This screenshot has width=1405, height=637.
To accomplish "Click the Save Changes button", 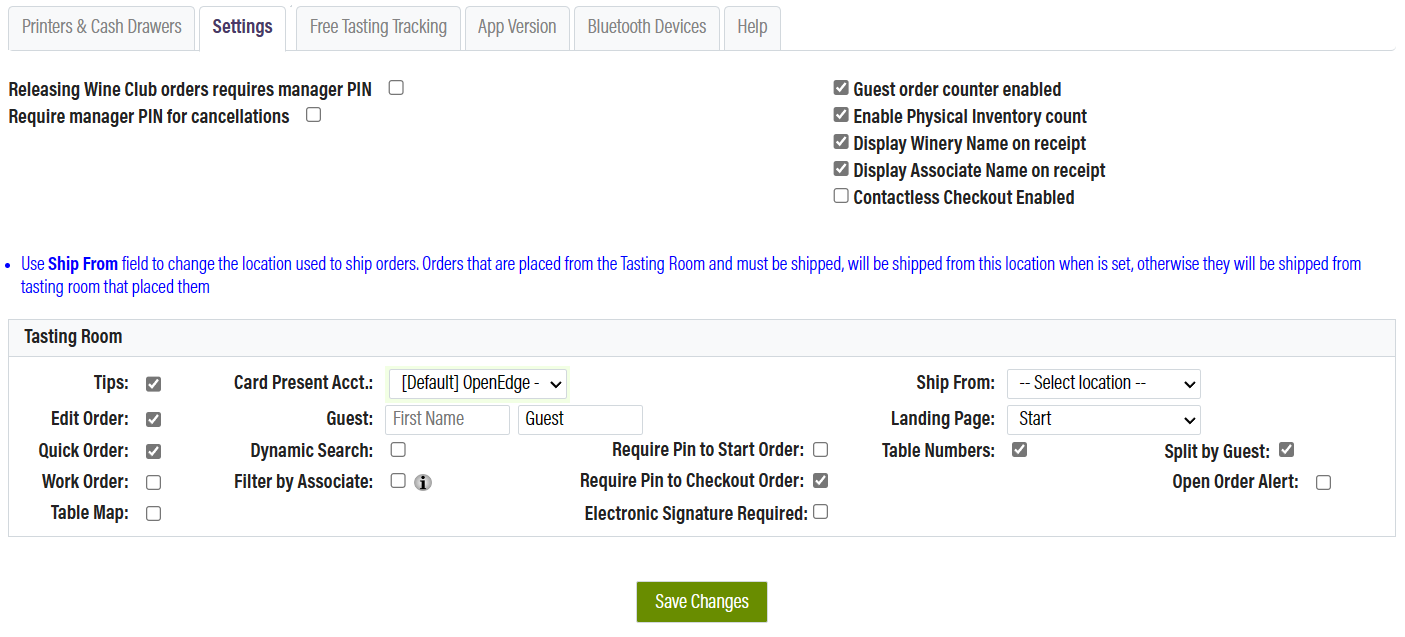I will [701, 601].
